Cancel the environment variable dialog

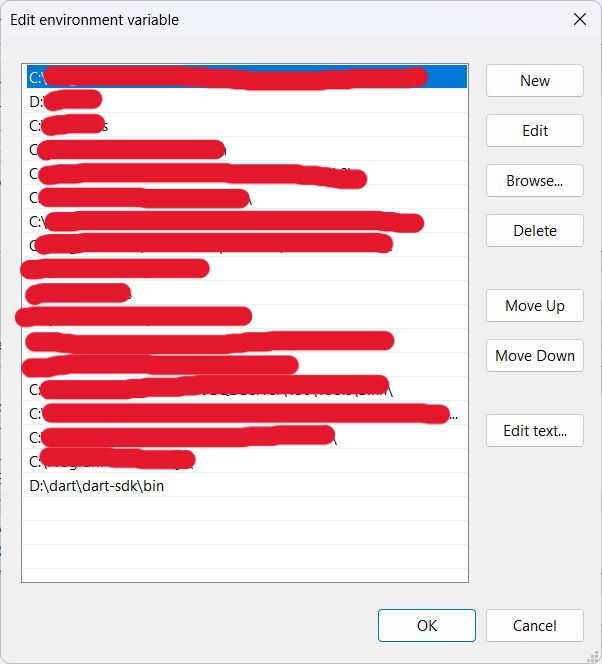535,625
